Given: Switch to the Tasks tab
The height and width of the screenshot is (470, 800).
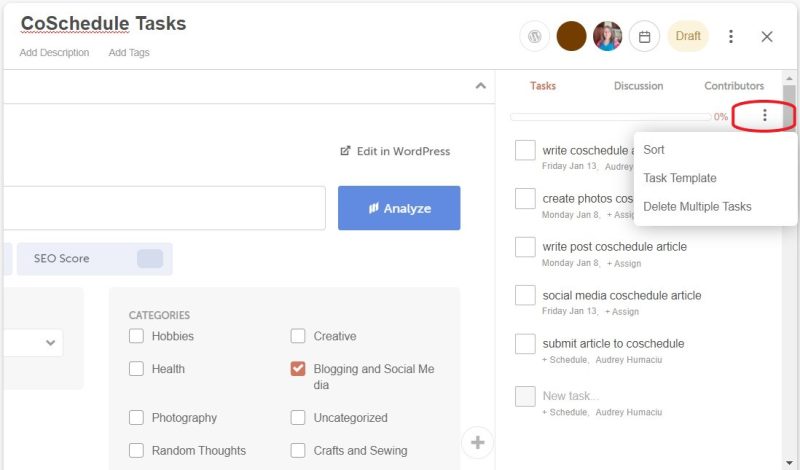Looking at the screenshot, I should click(542, 86).
